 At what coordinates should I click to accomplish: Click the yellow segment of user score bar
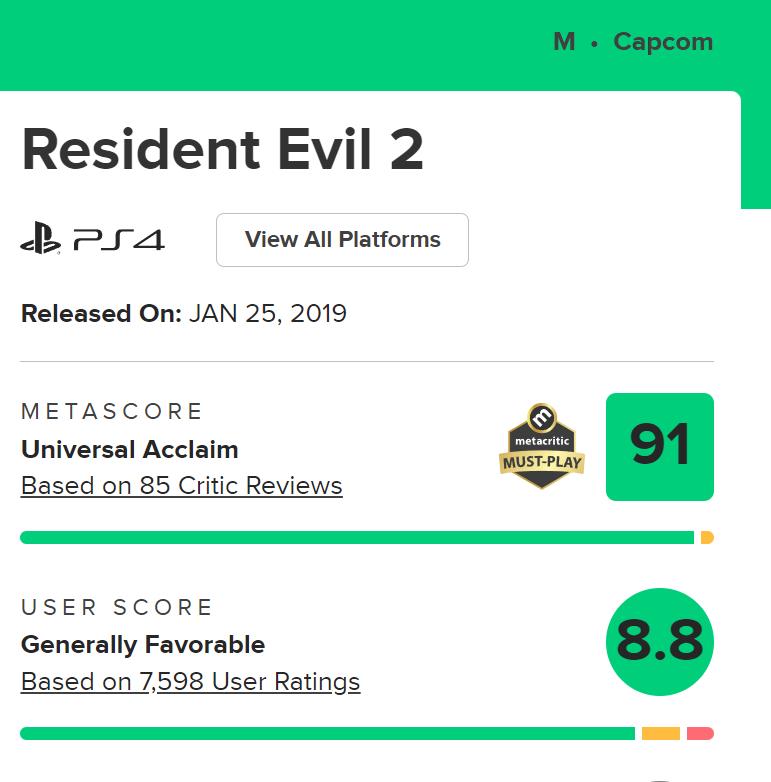coord(661,734)
